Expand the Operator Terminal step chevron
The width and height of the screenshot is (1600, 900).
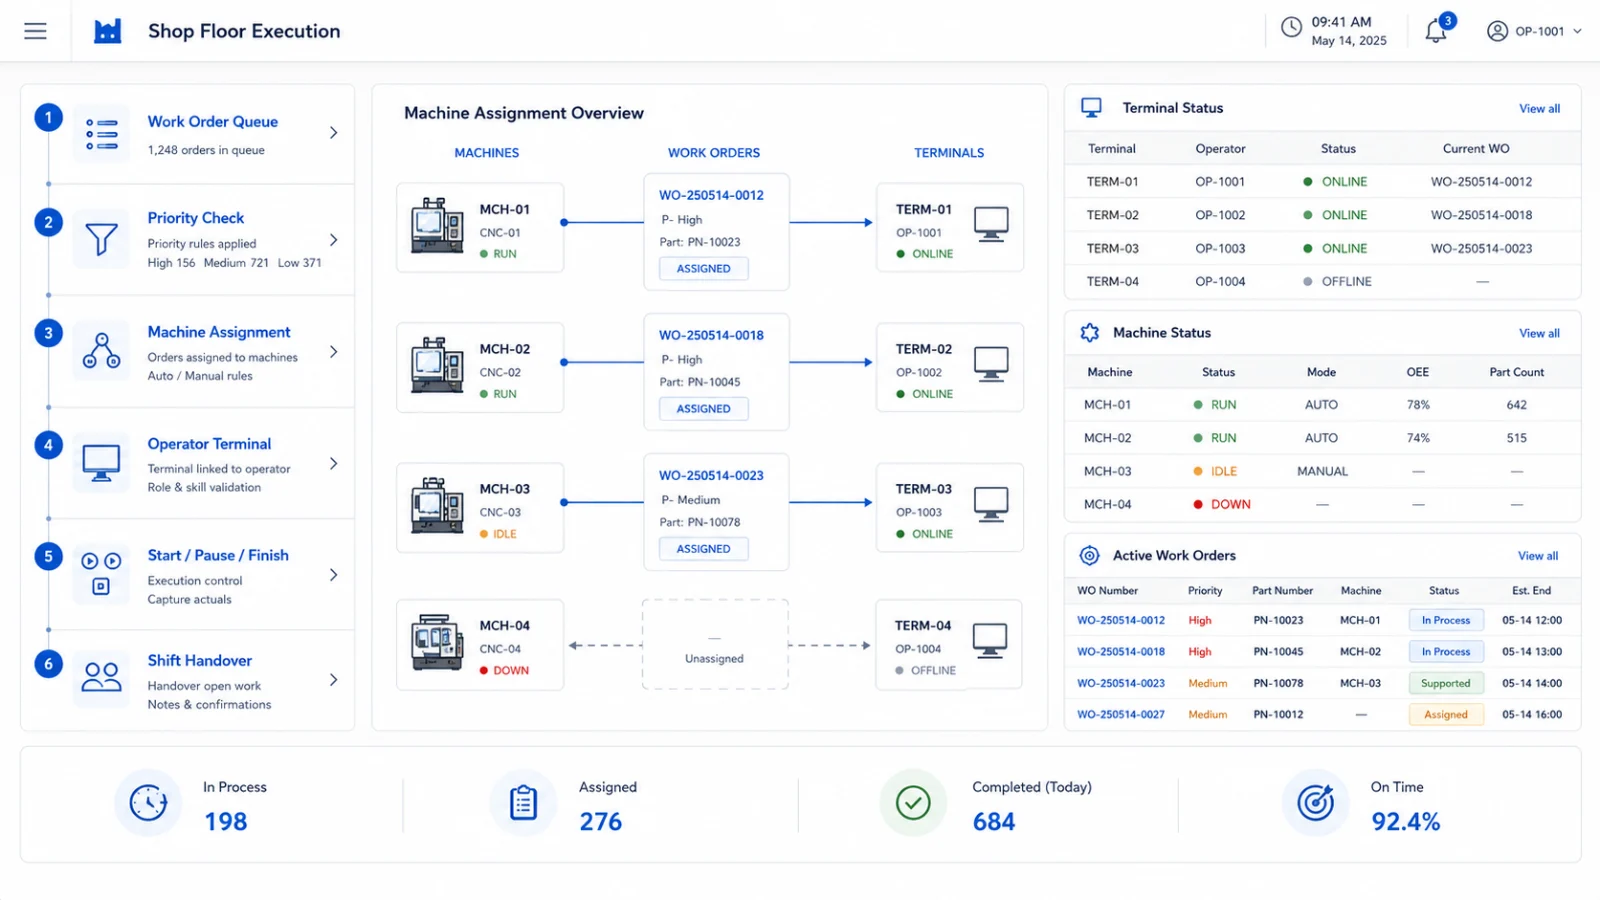pos(334,464)
